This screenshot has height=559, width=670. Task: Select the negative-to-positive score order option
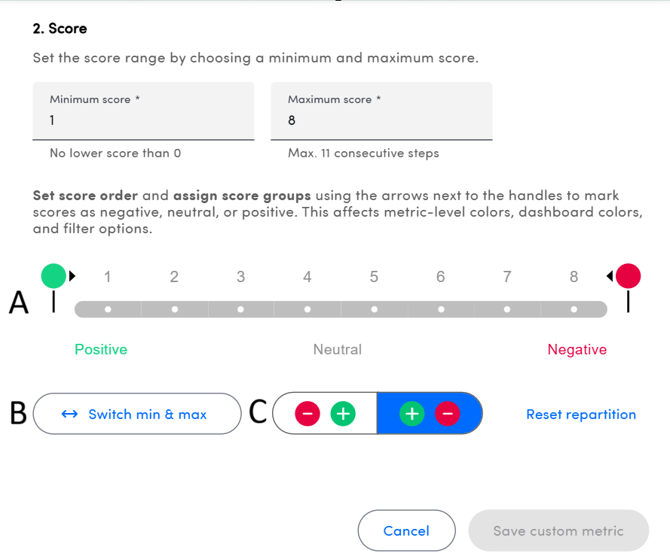(325, 414)
